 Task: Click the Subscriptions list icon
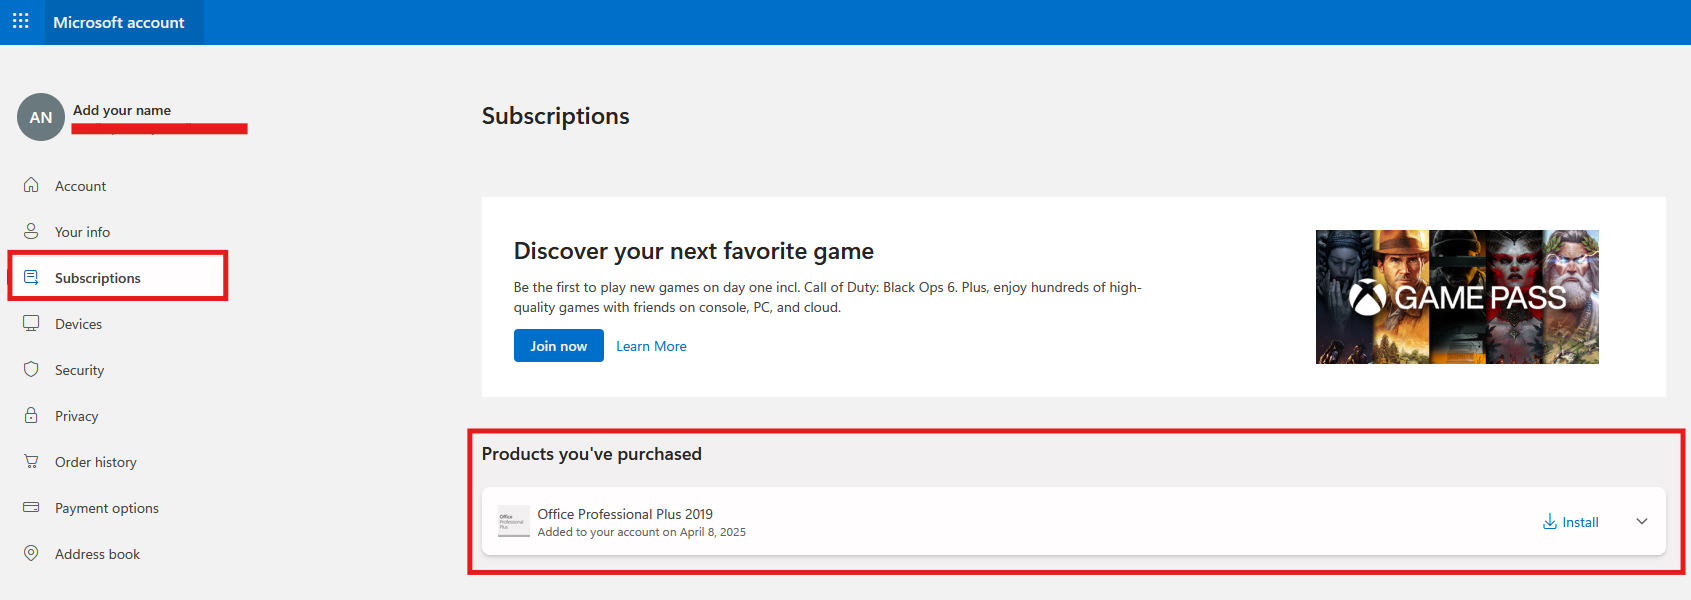[31, 277]
